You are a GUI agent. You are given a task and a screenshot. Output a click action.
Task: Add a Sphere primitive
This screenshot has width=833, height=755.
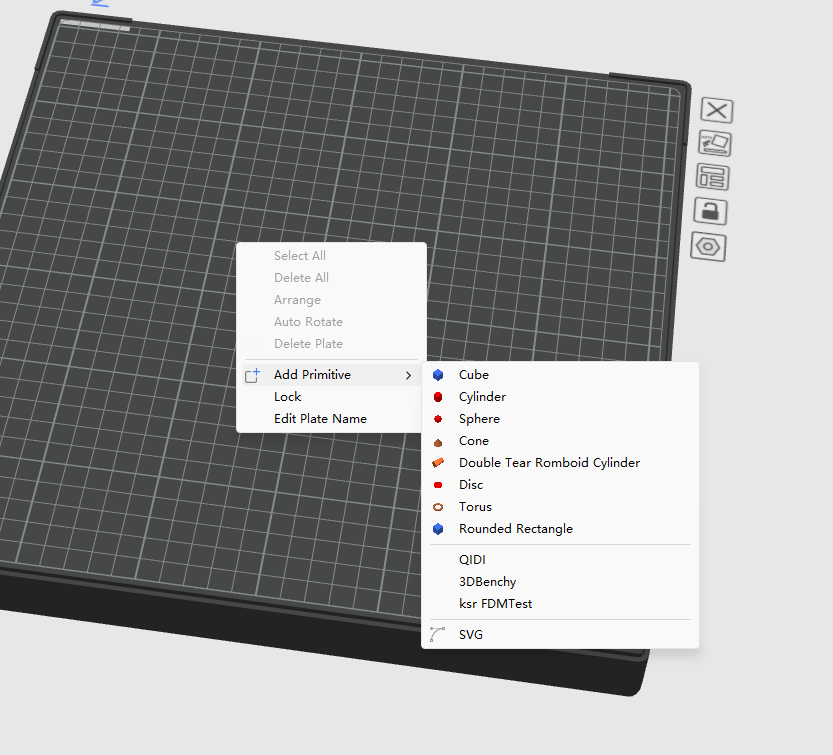(x=560, y=419)
